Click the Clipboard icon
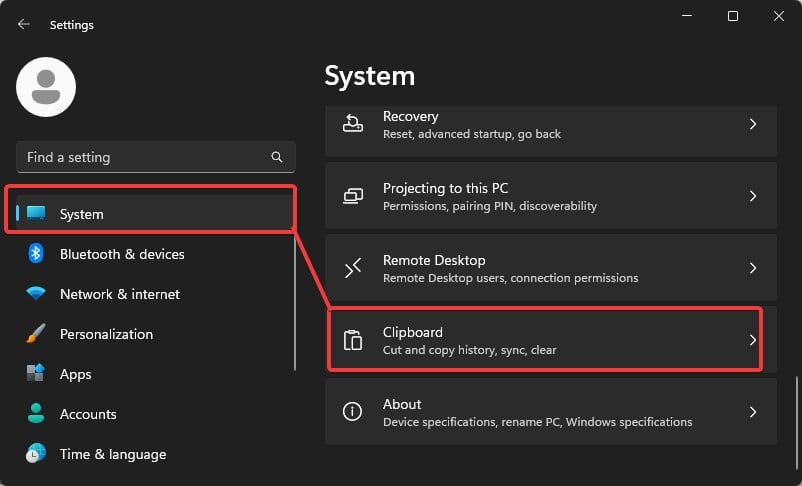802x486 pixels. 353,340
